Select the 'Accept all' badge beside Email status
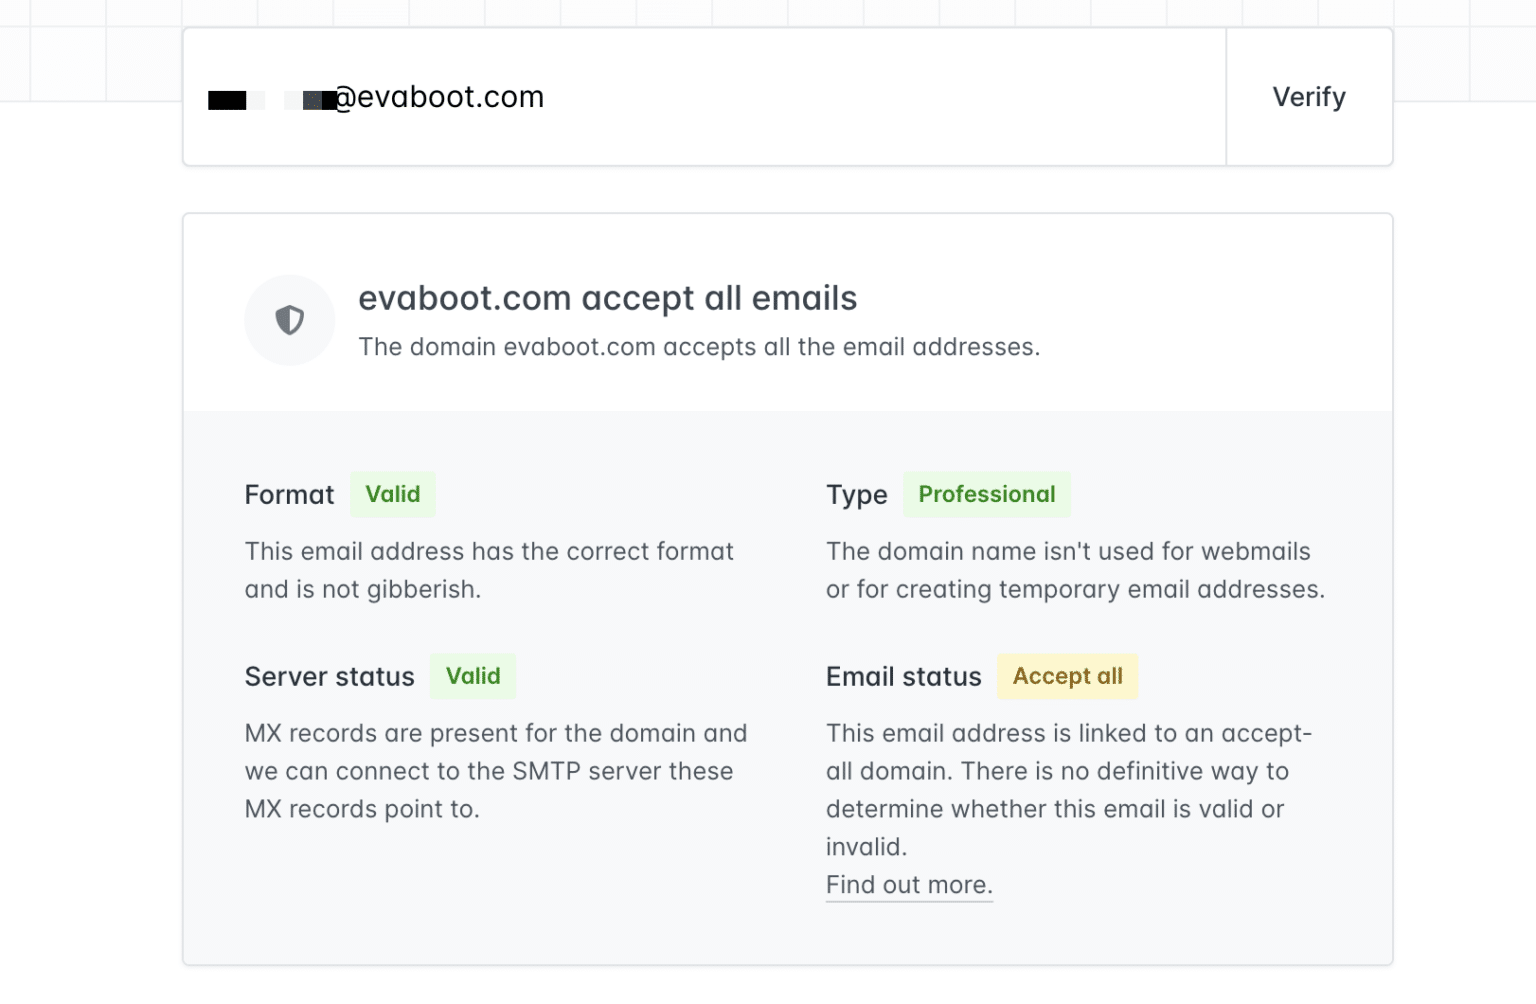 [x=1066, y=676]
